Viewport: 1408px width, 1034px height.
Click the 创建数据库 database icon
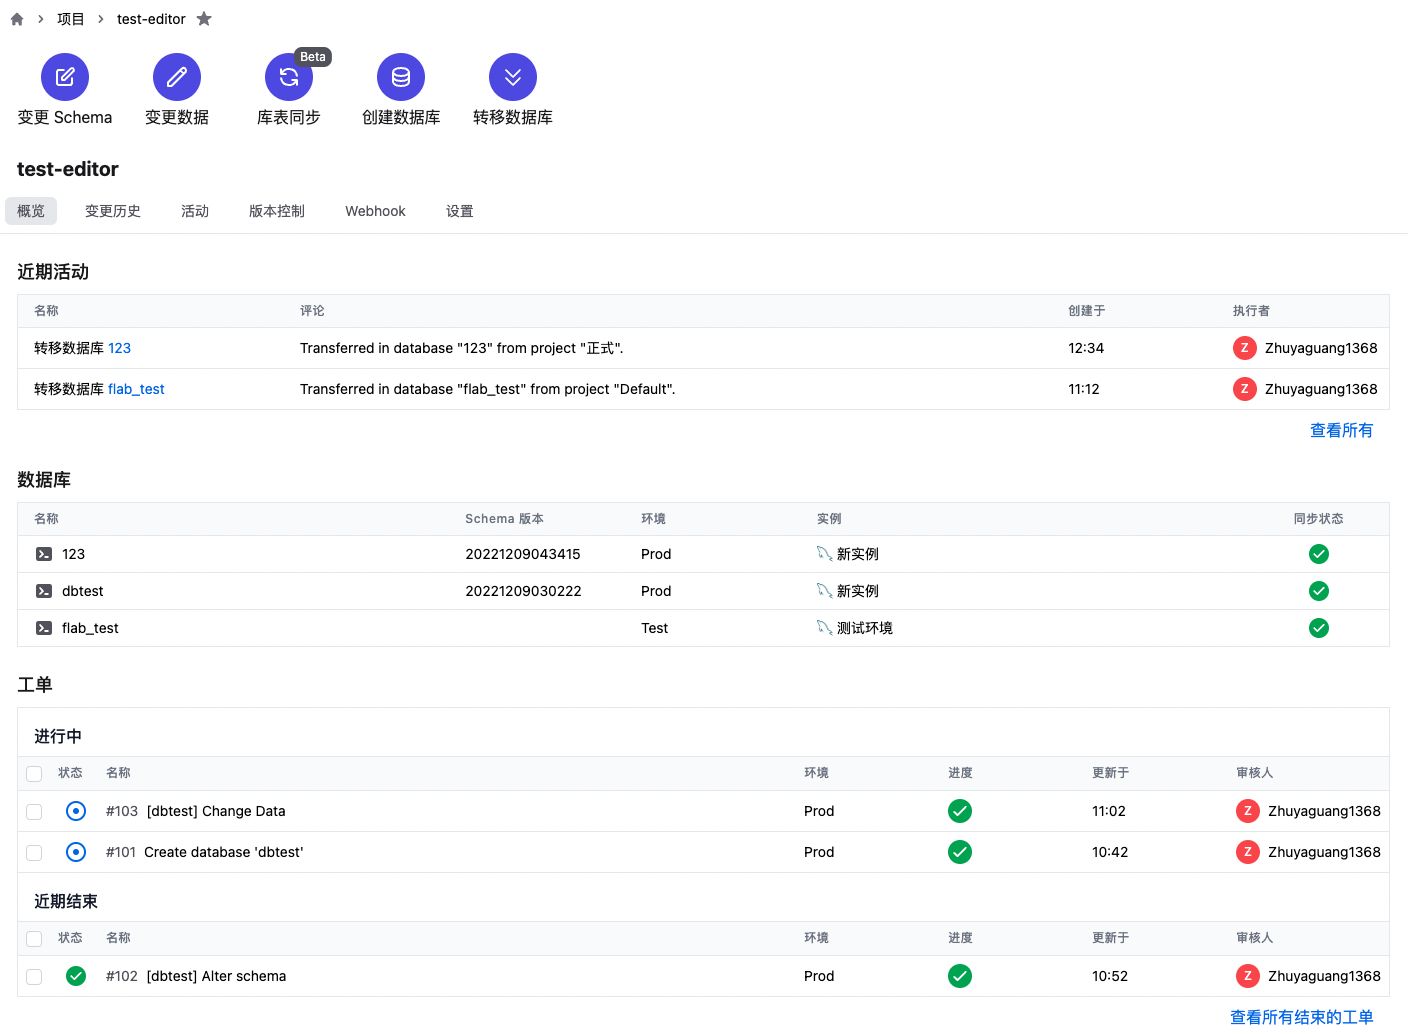401,77
